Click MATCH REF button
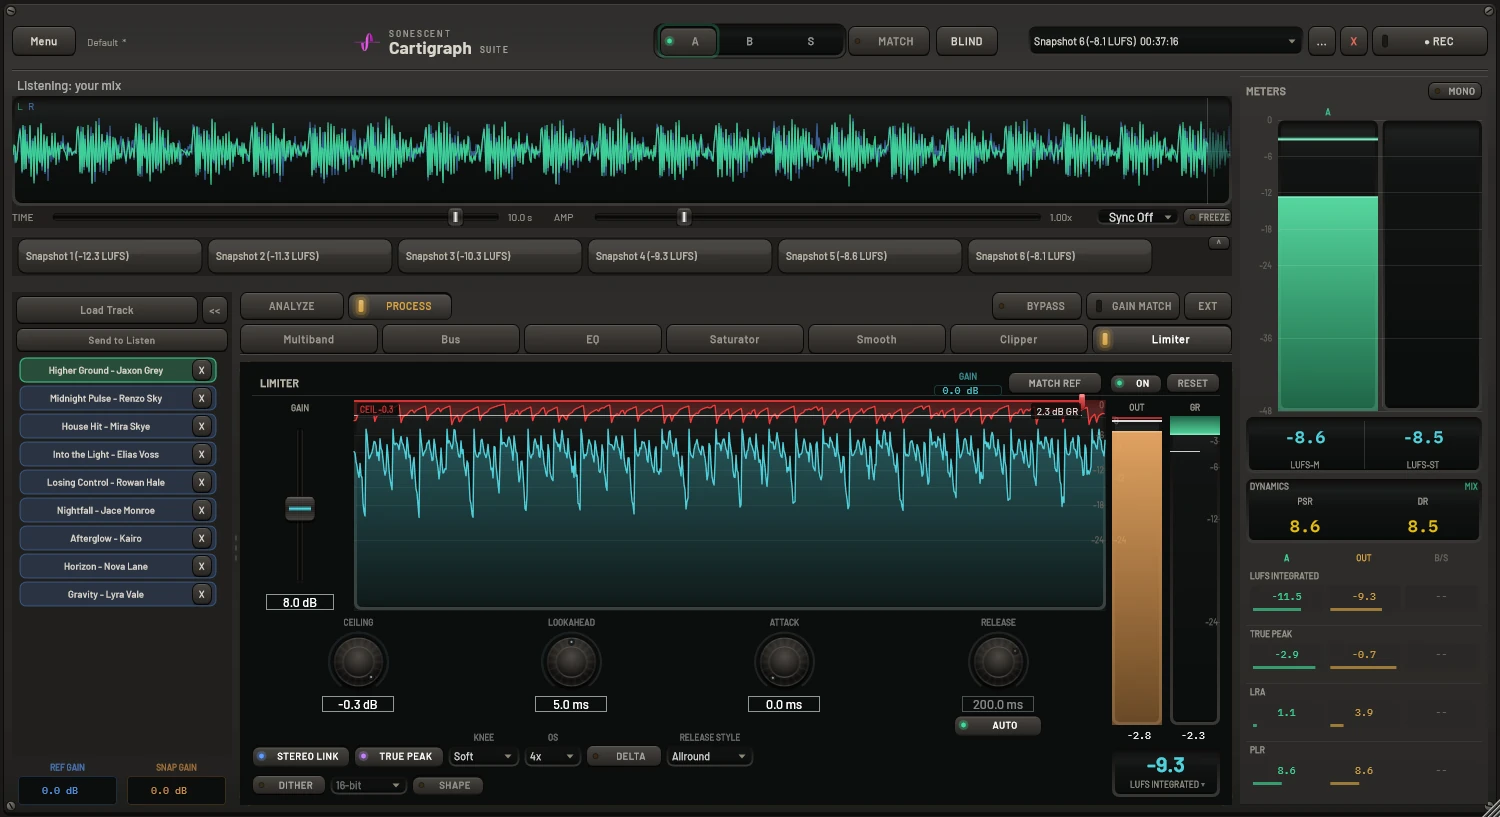Screen dimensions: 1500x817 click(1054, 383)
